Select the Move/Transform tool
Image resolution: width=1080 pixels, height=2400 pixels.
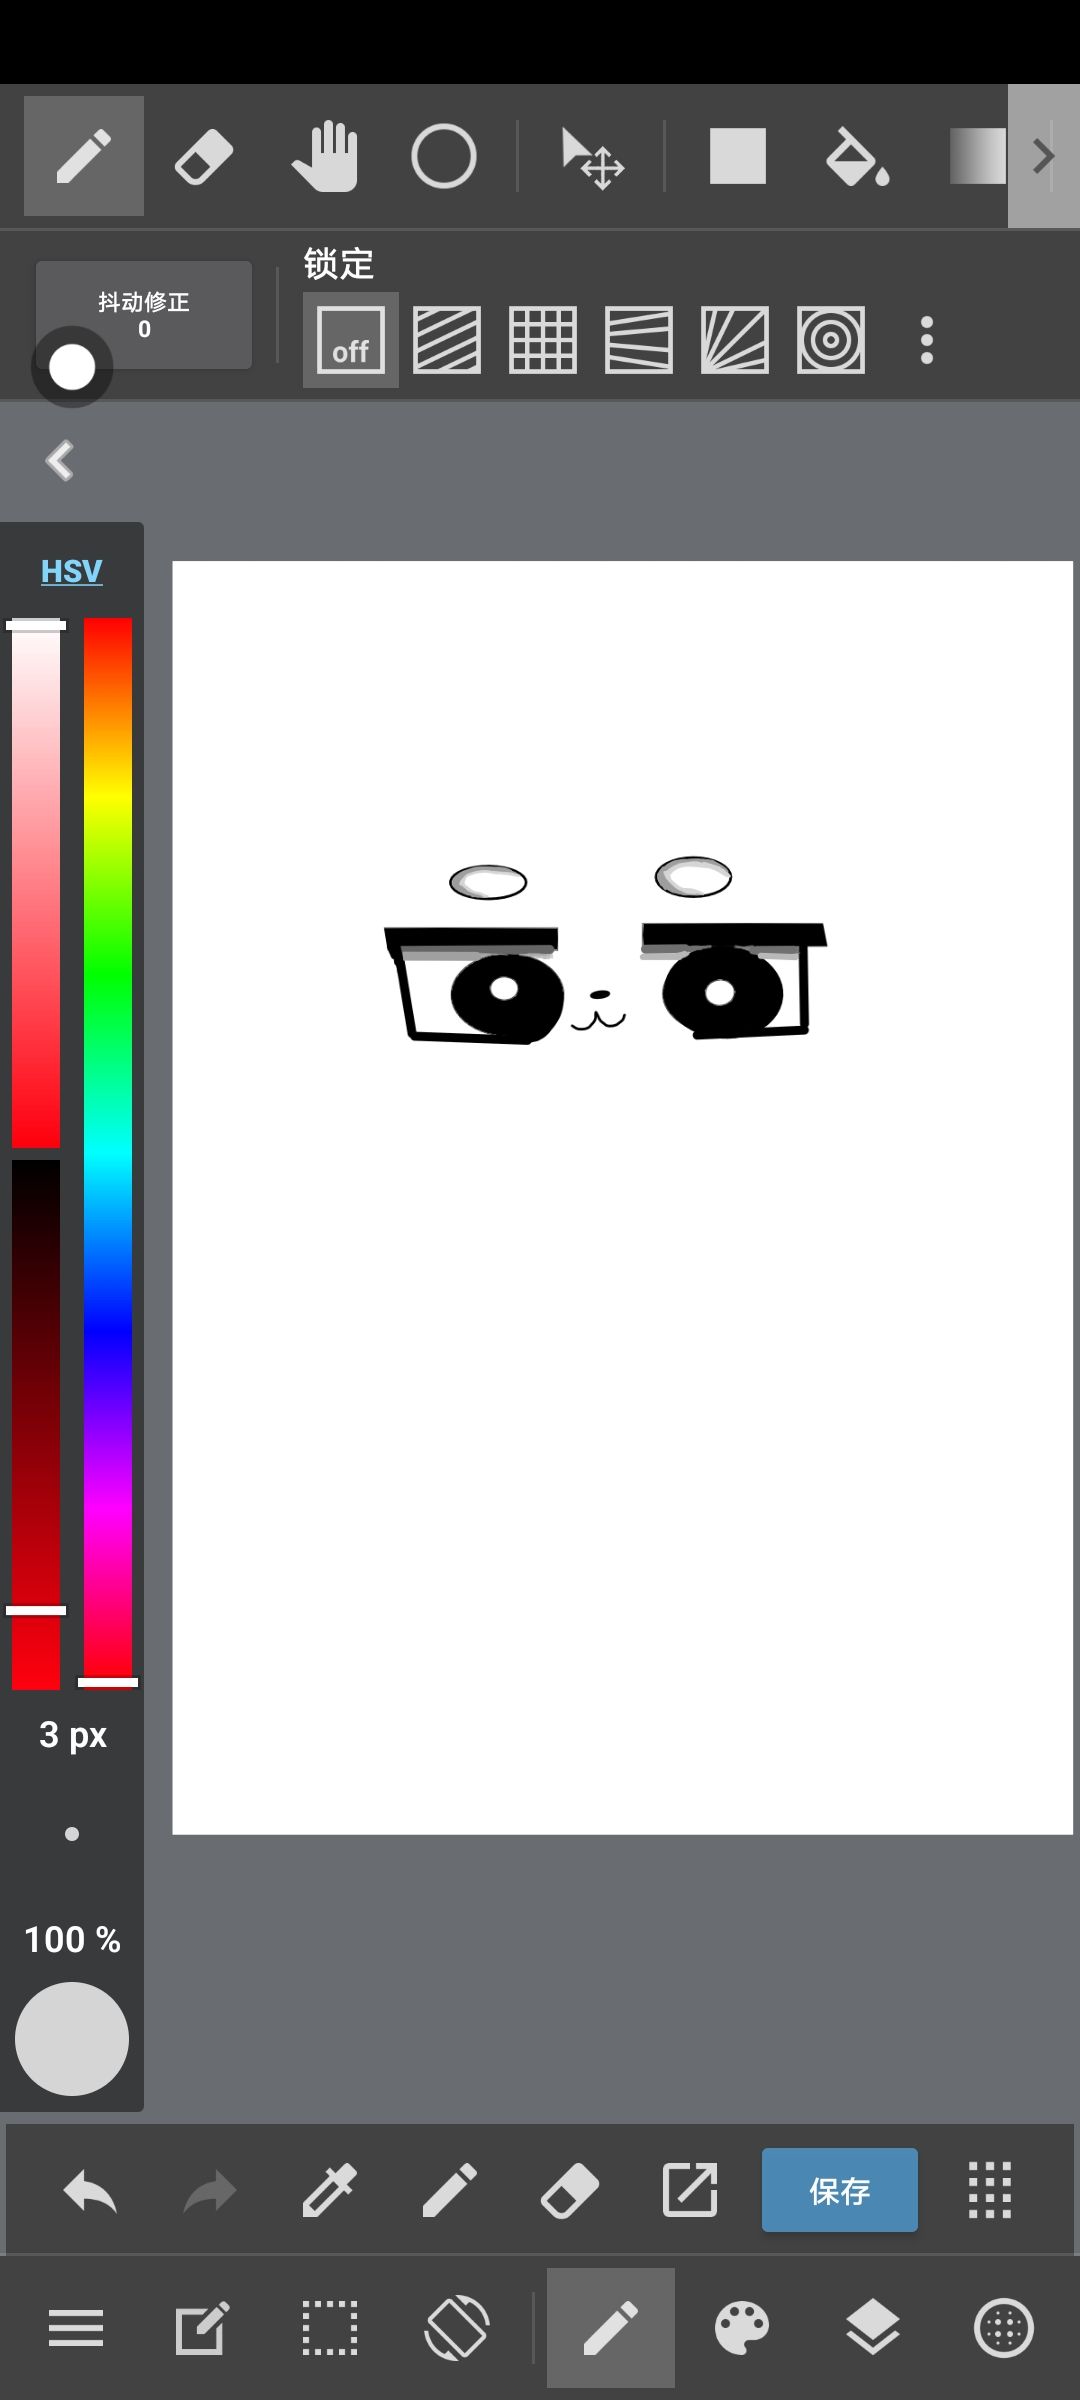(x=592, y=158)
